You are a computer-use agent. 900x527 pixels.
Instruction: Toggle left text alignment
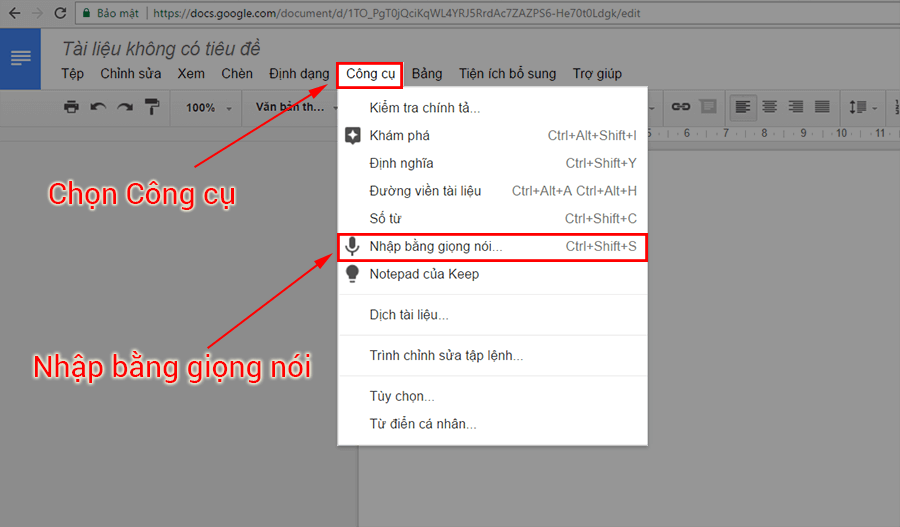743,106
